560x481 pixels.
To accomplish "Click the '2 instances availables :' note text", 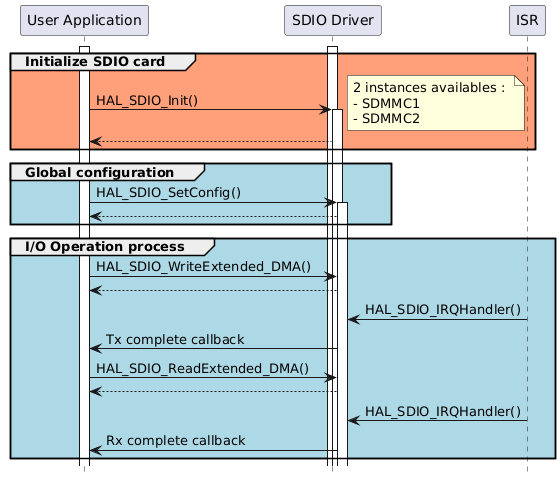I will (429, 87).
